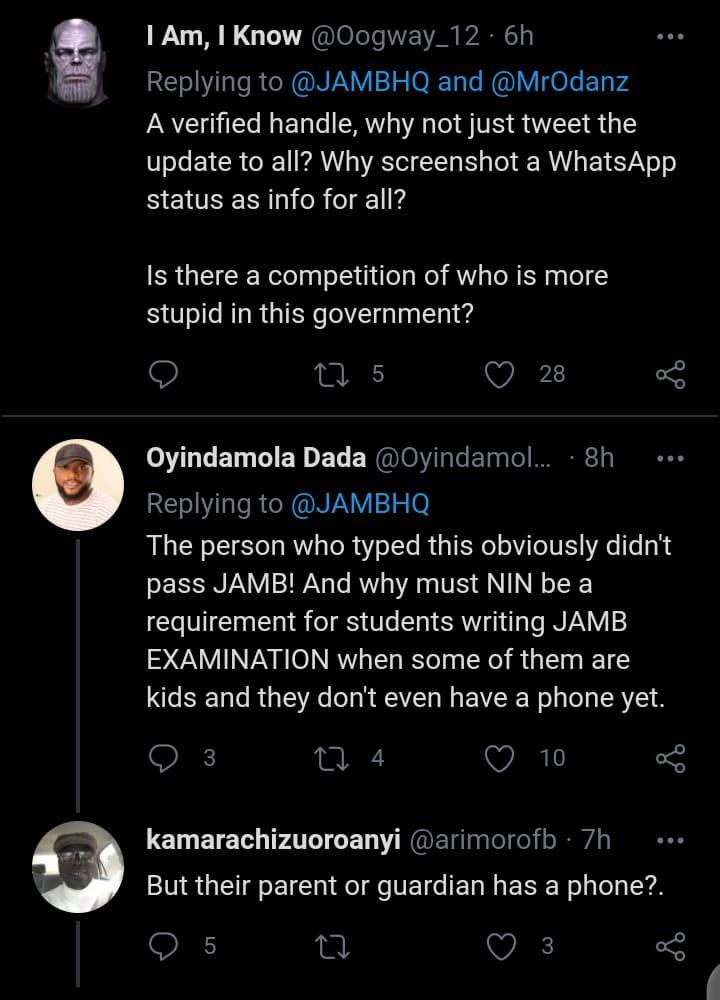Viewport: 720px width, 1000px height.
Task: Open @JAMBHQ link in Oyindamola's reply
Action: pyautogui.click(x=359, y=504)
